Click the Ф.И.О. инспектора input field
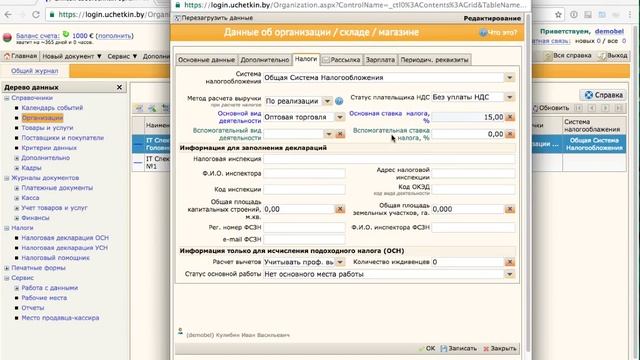The height and width of the screenshot is (360, 640). pos(304,173)
